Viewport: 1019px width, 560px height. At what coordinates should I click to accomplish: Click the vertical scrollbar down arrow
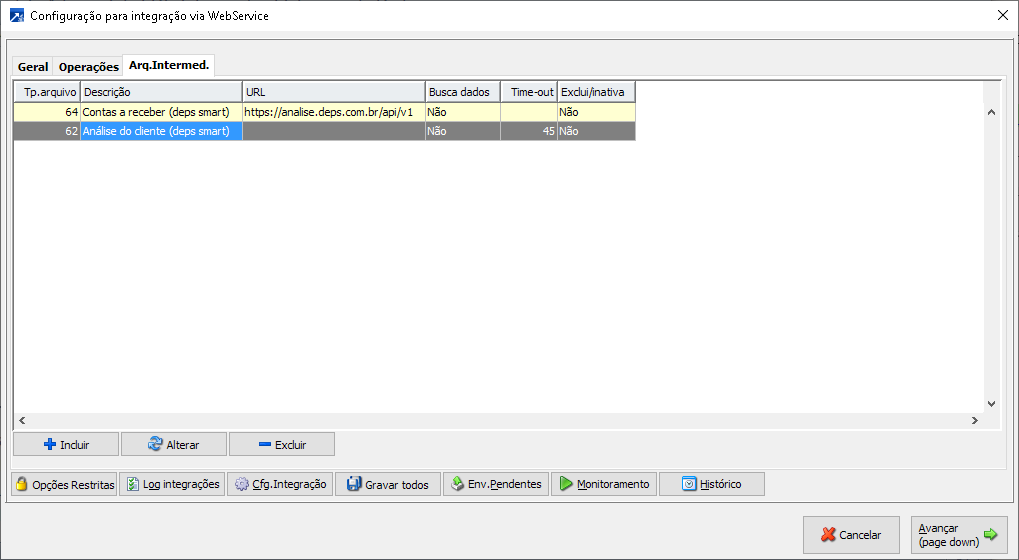(x=991, y=403)
